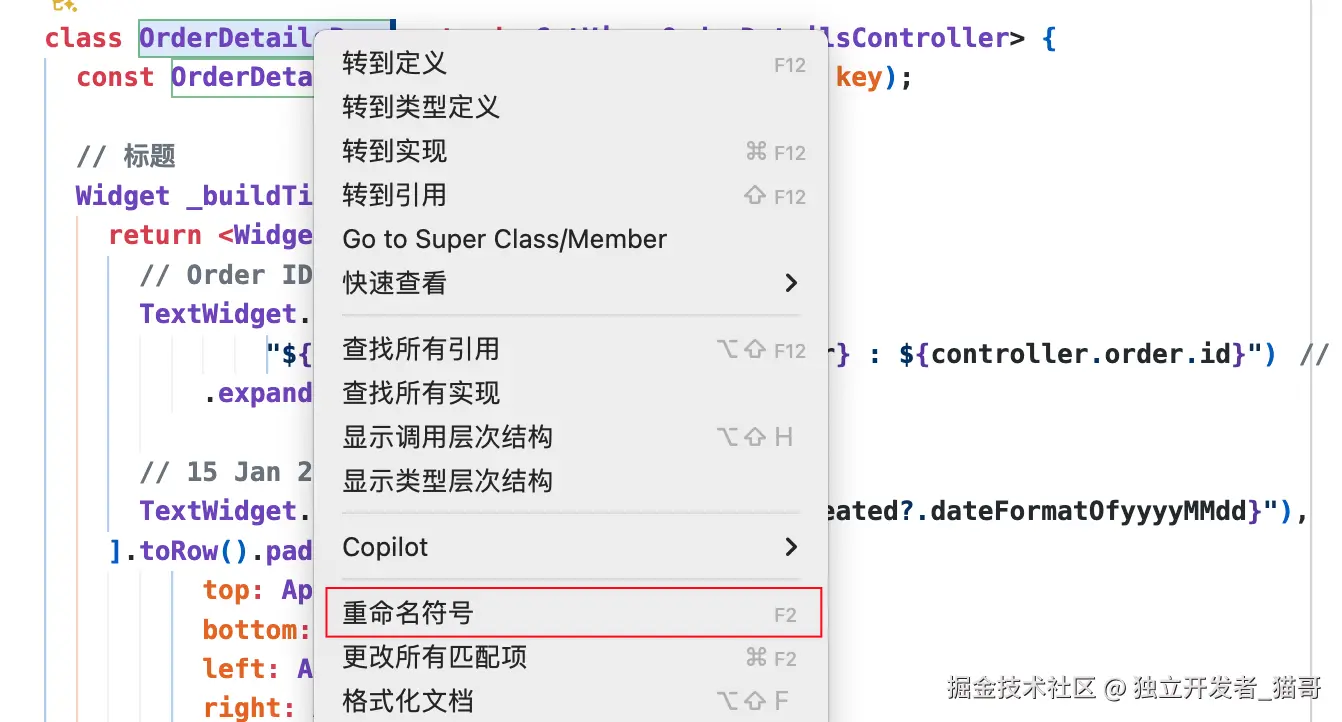This screenshot has width=1342, height=722.
Task: Click the highlighted OrderDetail class name
Action: pos(226,38)
